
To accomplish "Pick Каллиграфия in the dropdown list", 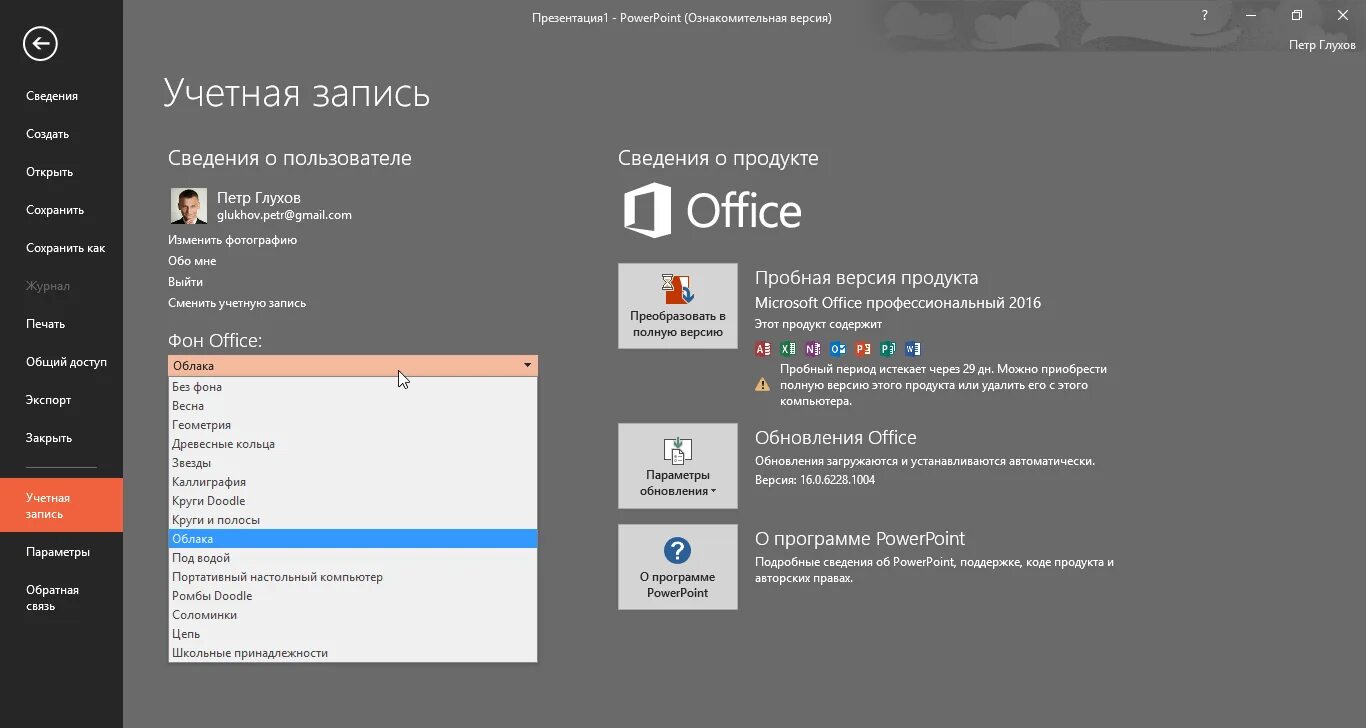I will click(x=353, y=482).
